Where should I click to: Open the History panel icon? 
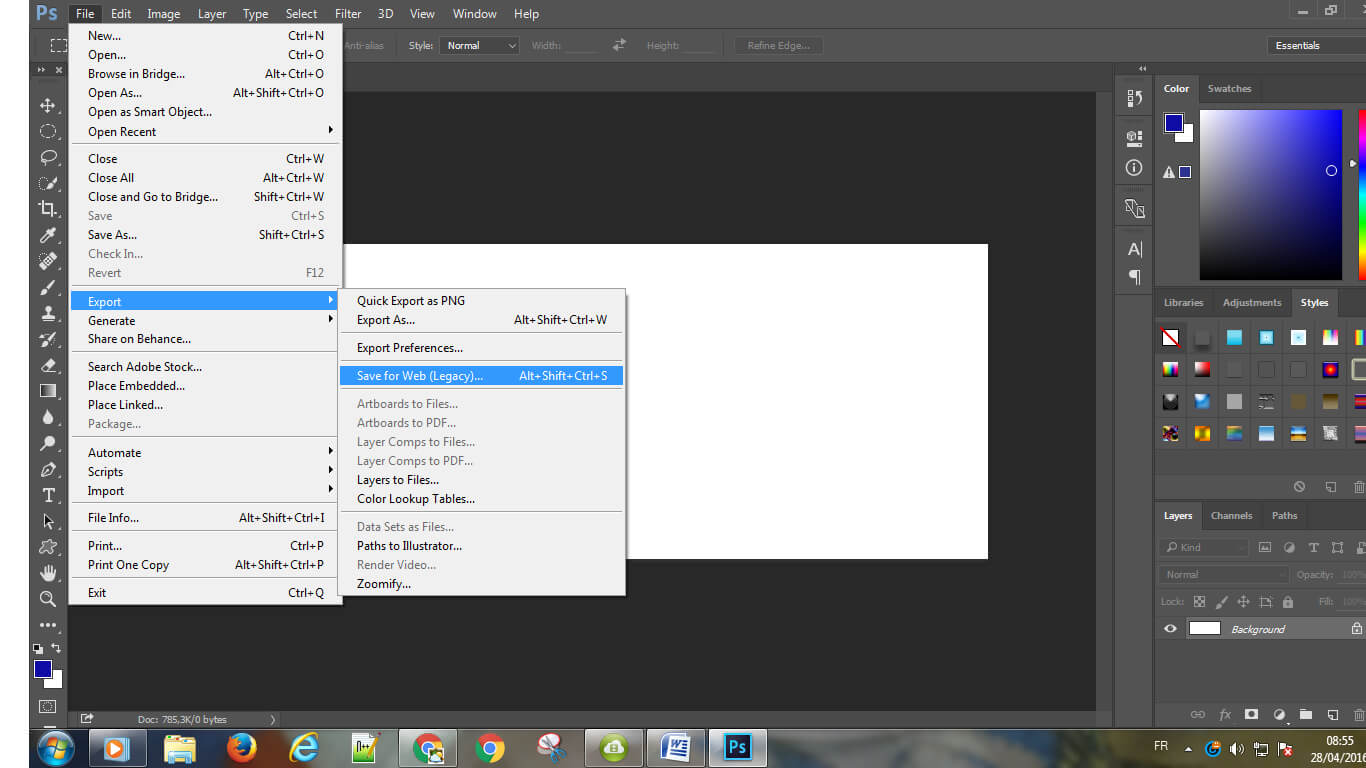tap(1134, 98)
